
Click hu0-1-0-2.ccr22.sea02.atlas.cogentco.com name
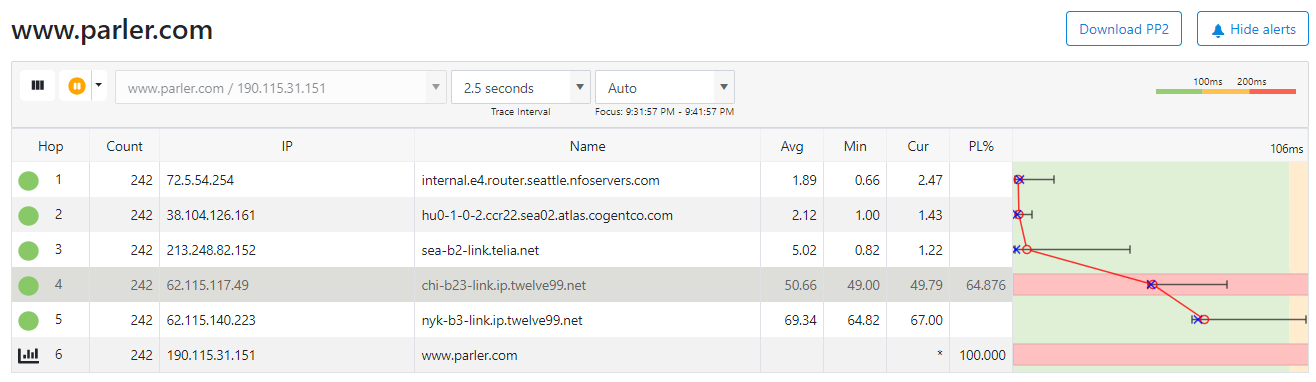click(547, 215)
